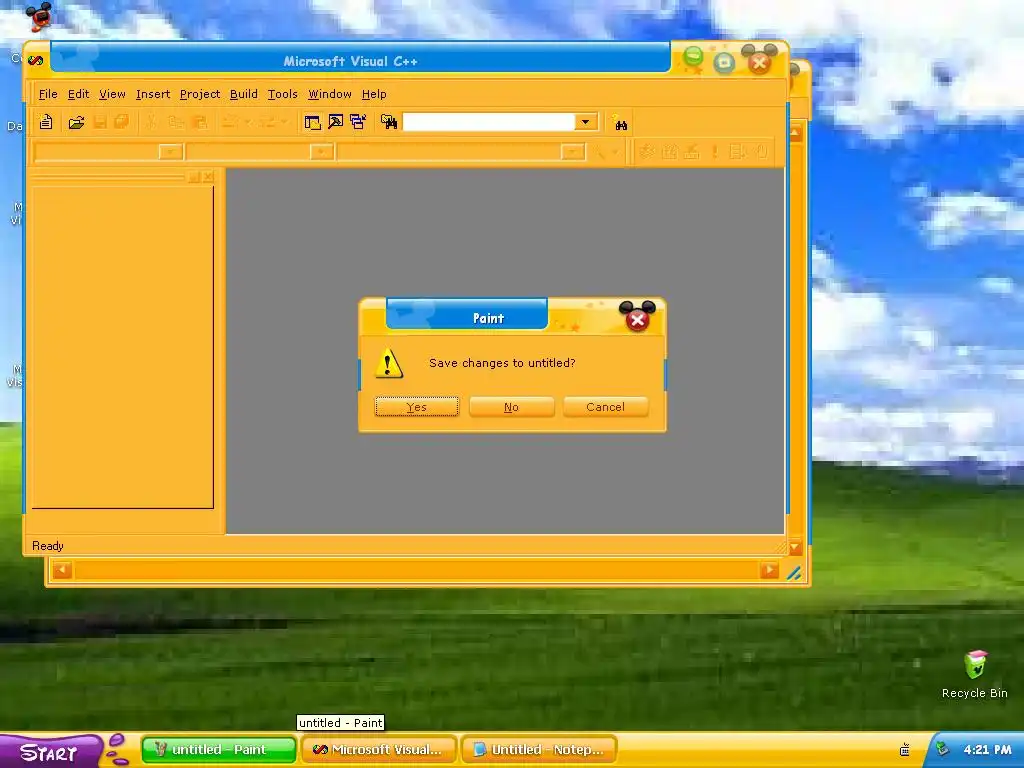Click the grayed Save All icon
The width and height of the screenshot is (1024, 768).
pos(121,122)
